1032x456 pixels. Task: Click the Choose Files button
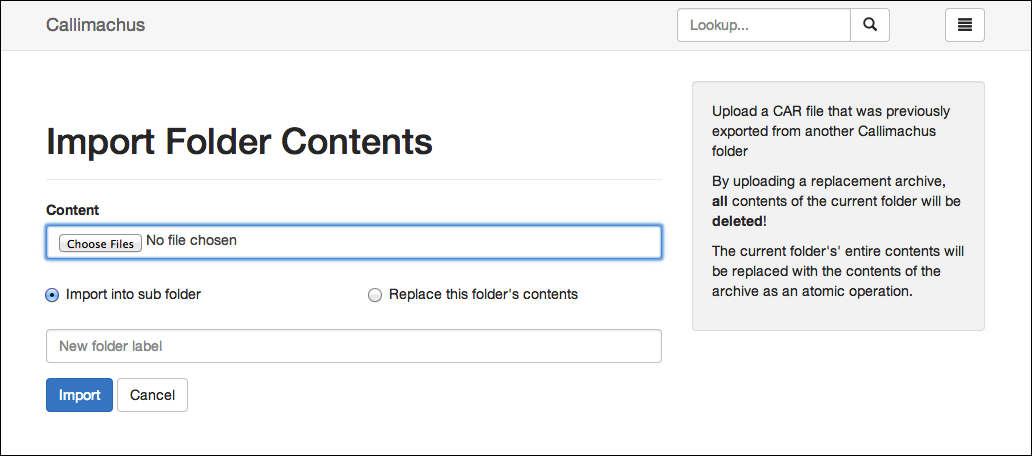tap(100, 243)
